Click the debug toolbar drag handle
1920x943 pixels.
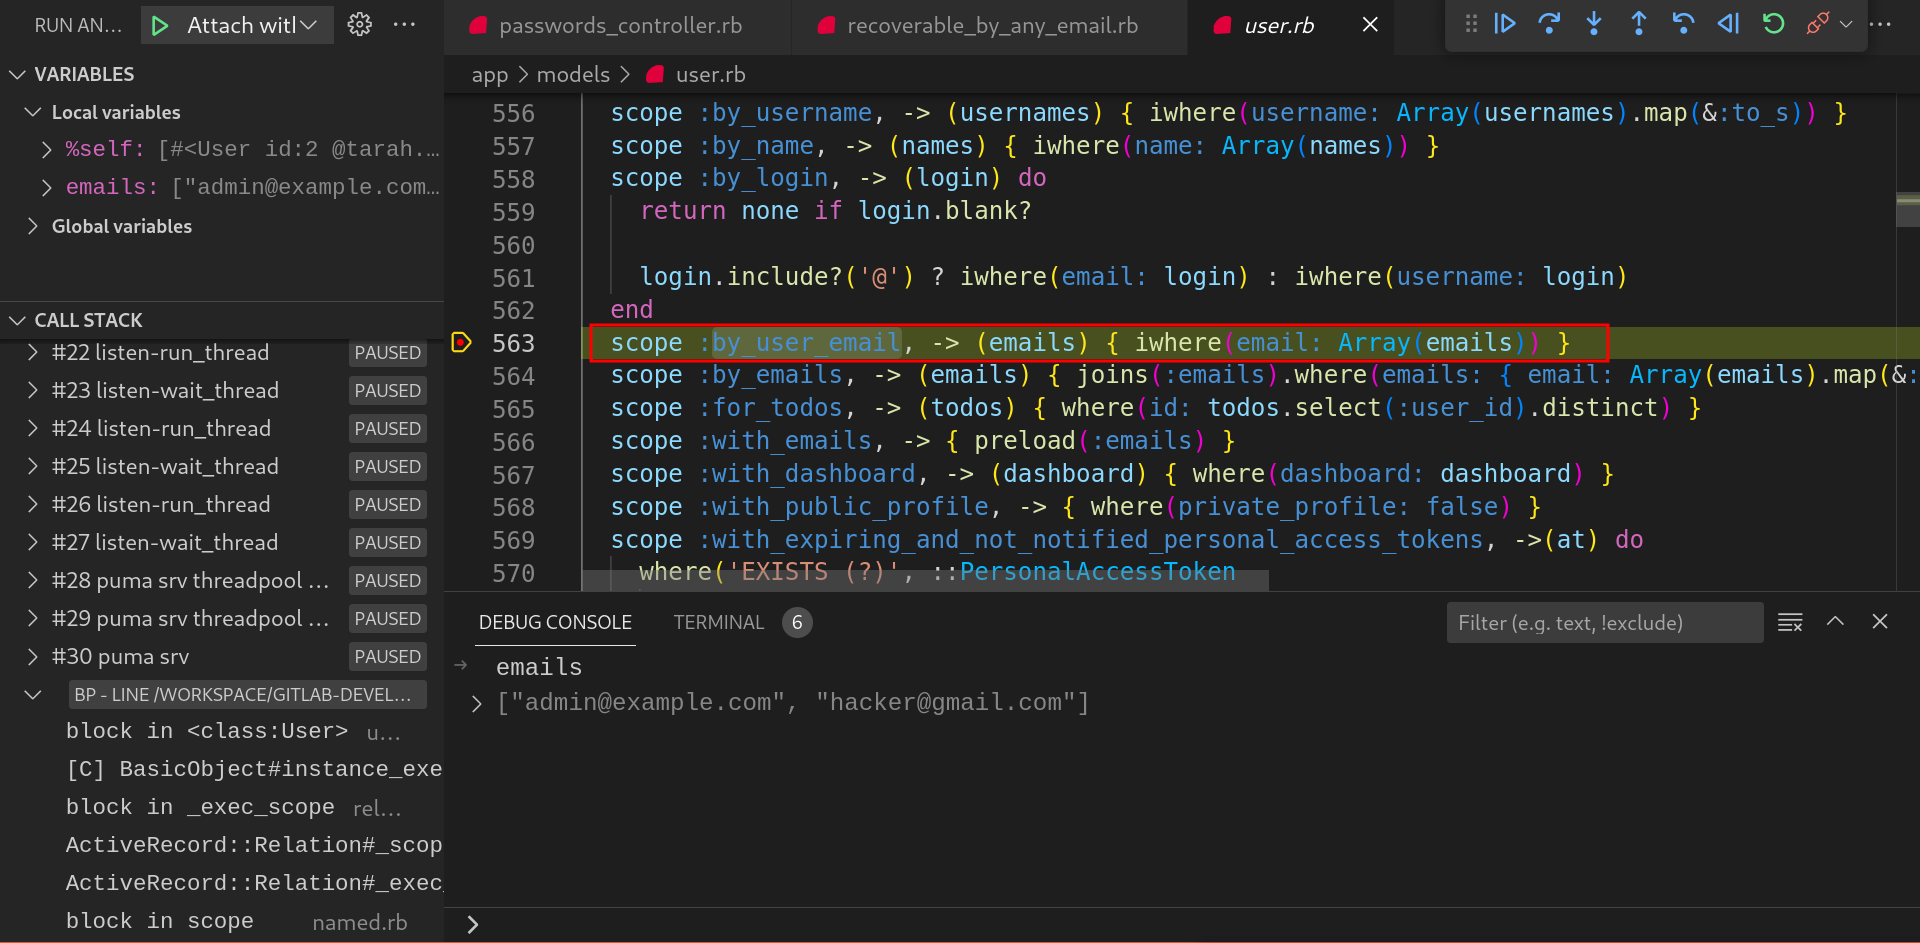1470,23
